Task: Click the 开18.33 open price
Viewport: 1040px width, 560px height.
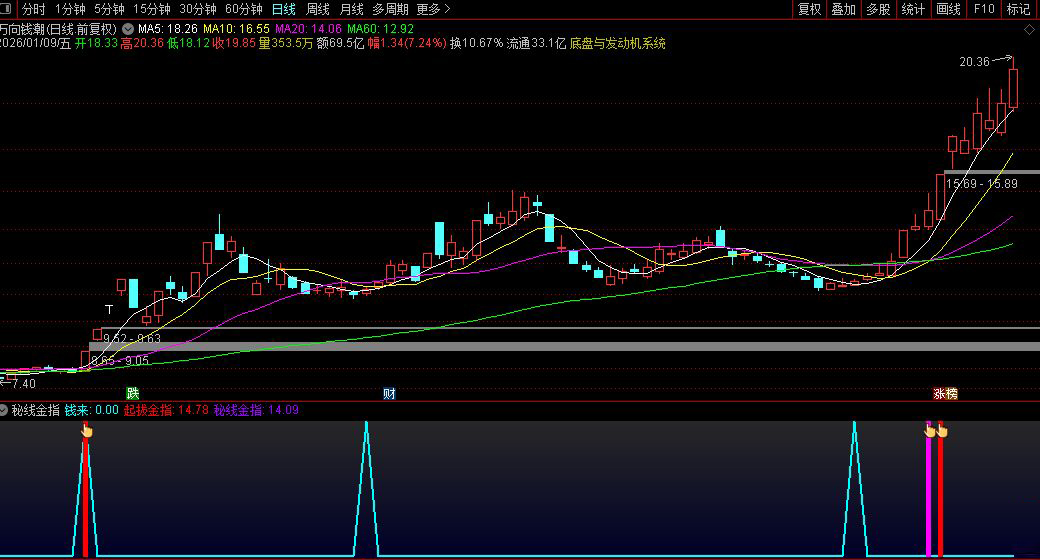Action: point(96,44)
